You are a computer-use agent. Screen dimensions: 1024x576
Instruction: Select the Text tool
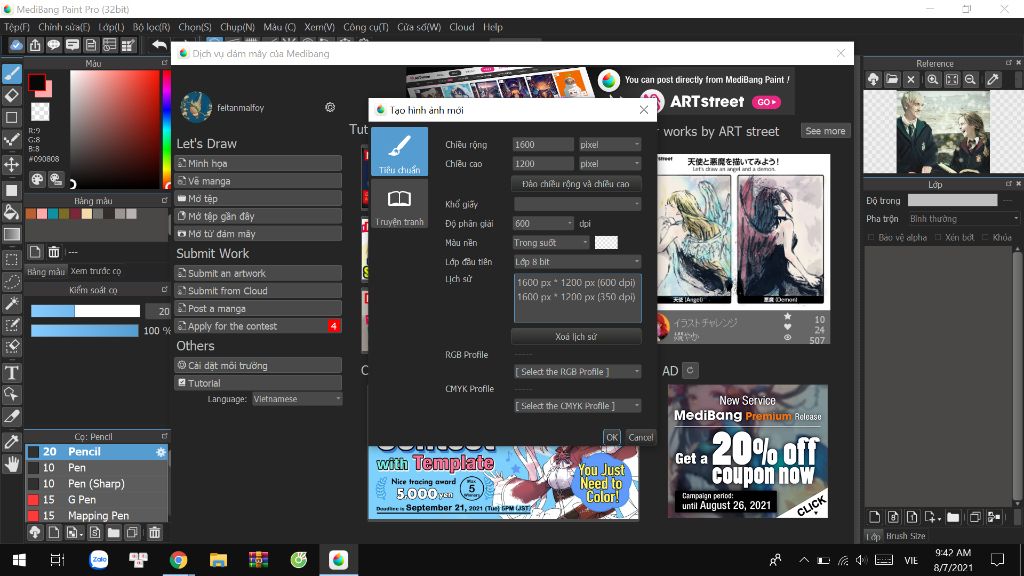coord(12,372)
